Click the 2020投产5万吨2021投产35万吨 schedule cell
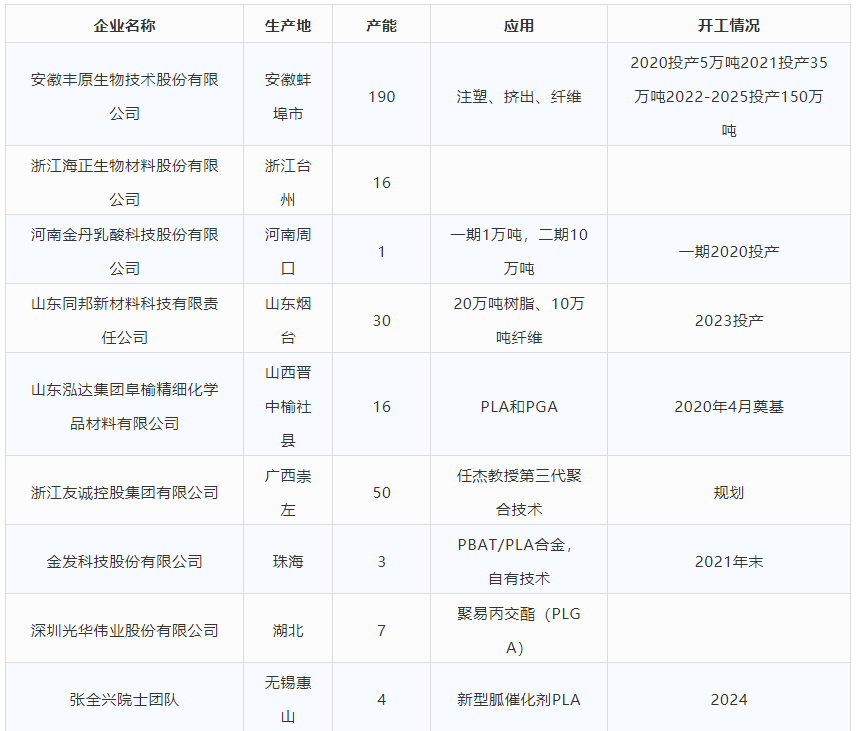 click(729, 96)
